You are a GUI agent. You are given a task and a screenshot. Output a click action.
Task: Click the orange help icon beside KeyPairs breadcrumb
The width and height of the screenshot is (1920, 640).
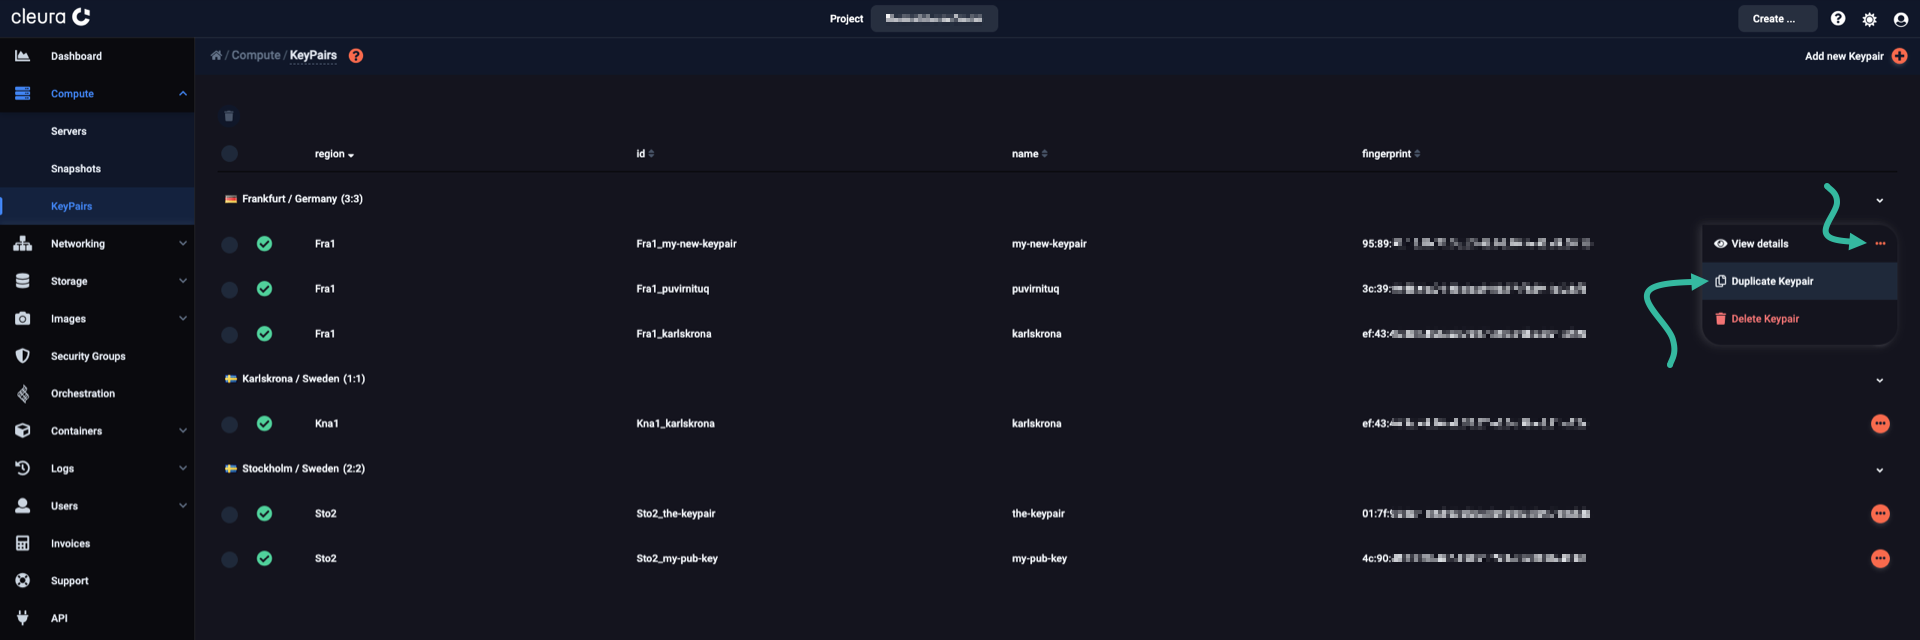point(356,56)
